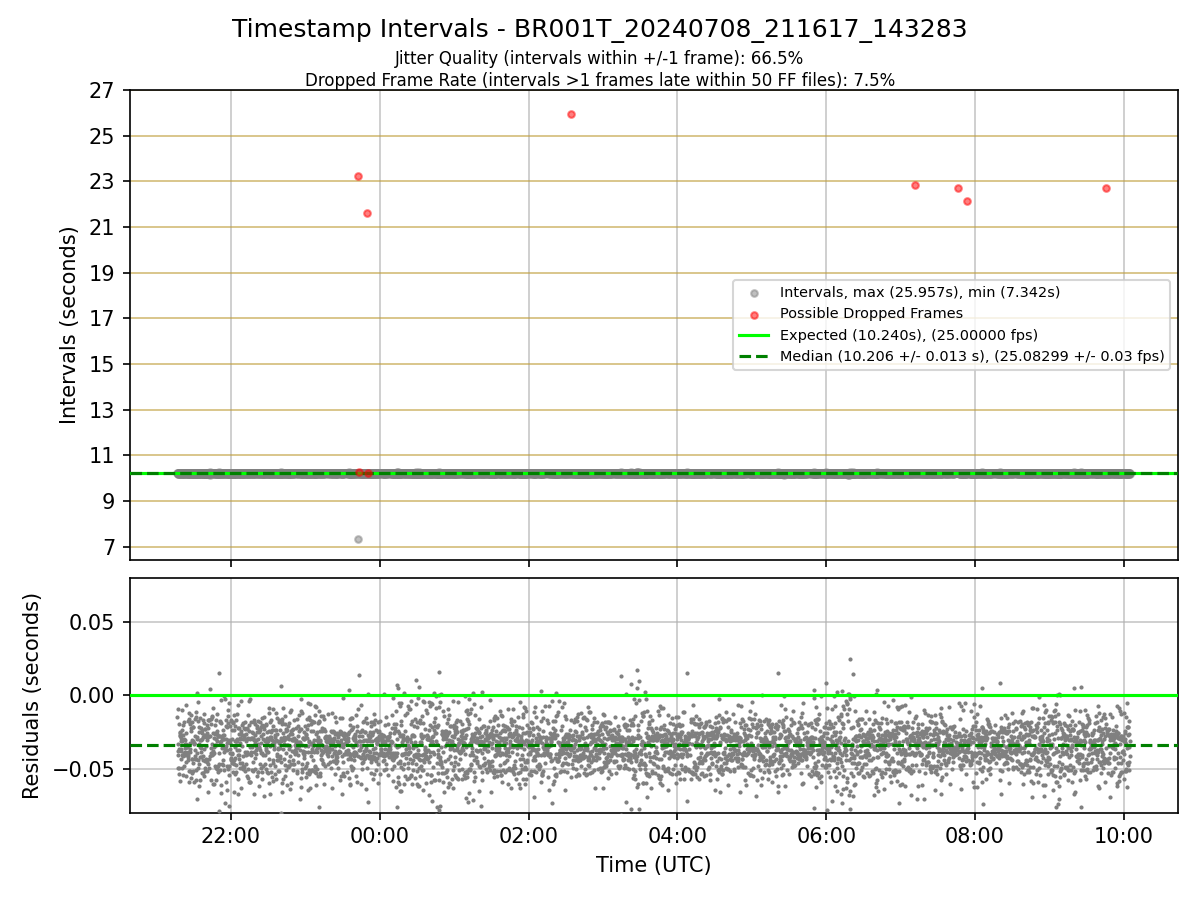This screenshot has width=1200, height=900.
Task: Click the x-axis tick label '02:00'
Action: pyautogui.click(x=529, y=836)
